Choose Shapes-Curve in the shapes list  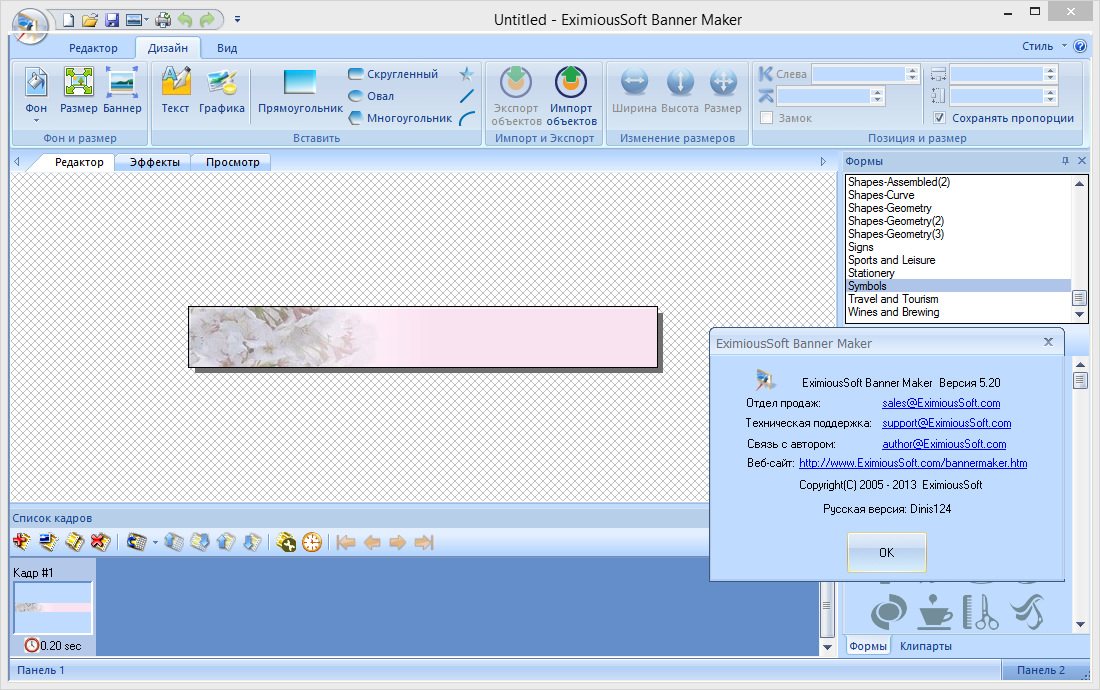881,195
